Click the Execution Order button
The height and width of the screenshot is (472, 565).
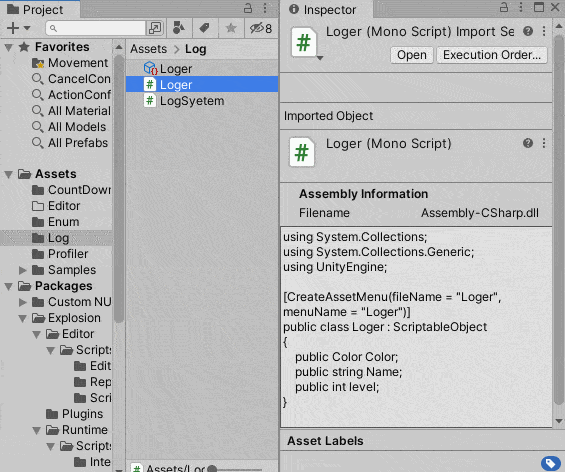492,55
